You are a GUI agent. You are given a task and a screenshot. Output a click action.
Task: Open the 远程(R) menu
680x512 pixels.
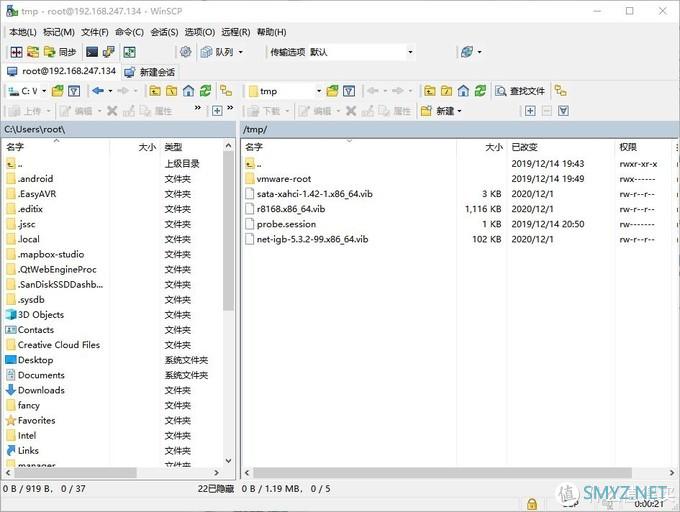pyautogui.click(x=235, y=32)
